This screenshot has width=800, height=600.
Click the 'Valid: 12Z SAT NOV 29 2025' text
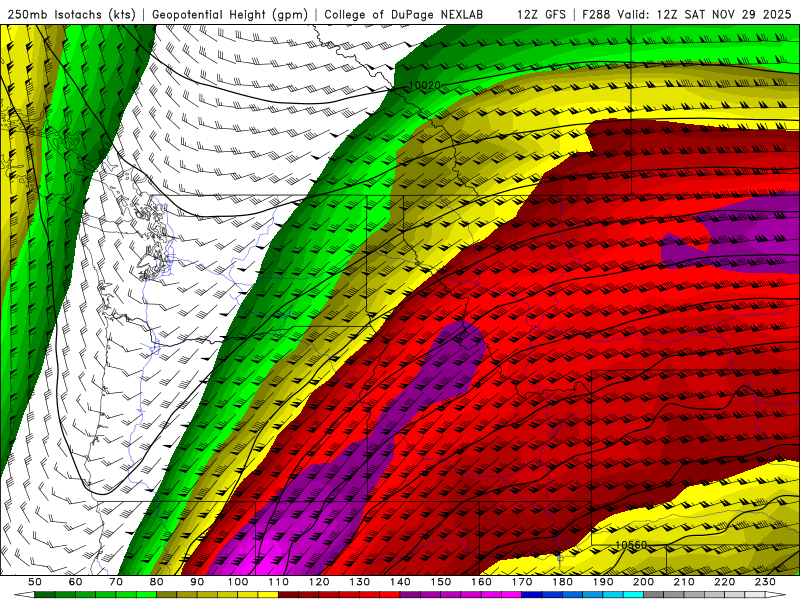[x=704, y=15]
